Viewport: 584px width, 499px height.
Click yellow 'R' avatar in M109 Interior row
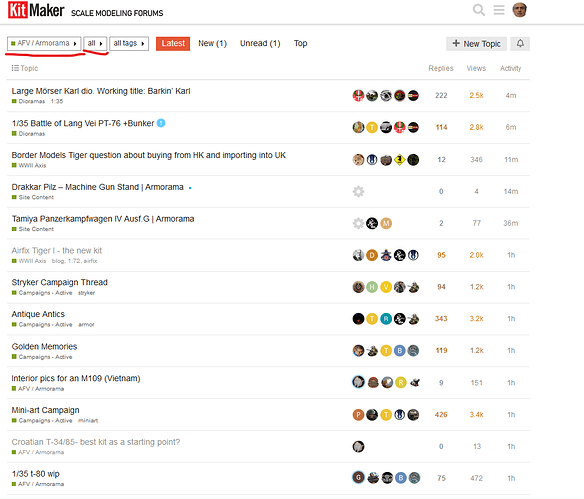(x=401, y=382)
